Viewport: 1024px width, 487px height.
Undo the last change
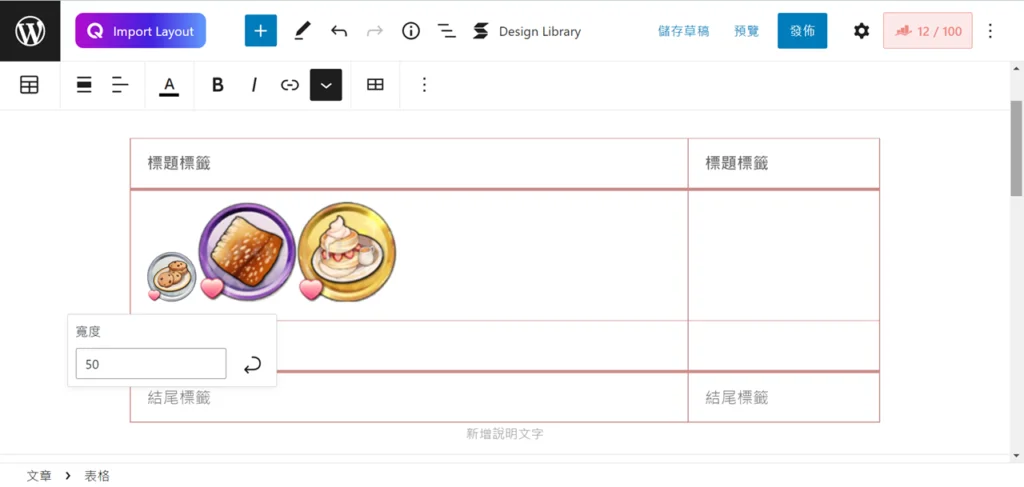point(338,31)
